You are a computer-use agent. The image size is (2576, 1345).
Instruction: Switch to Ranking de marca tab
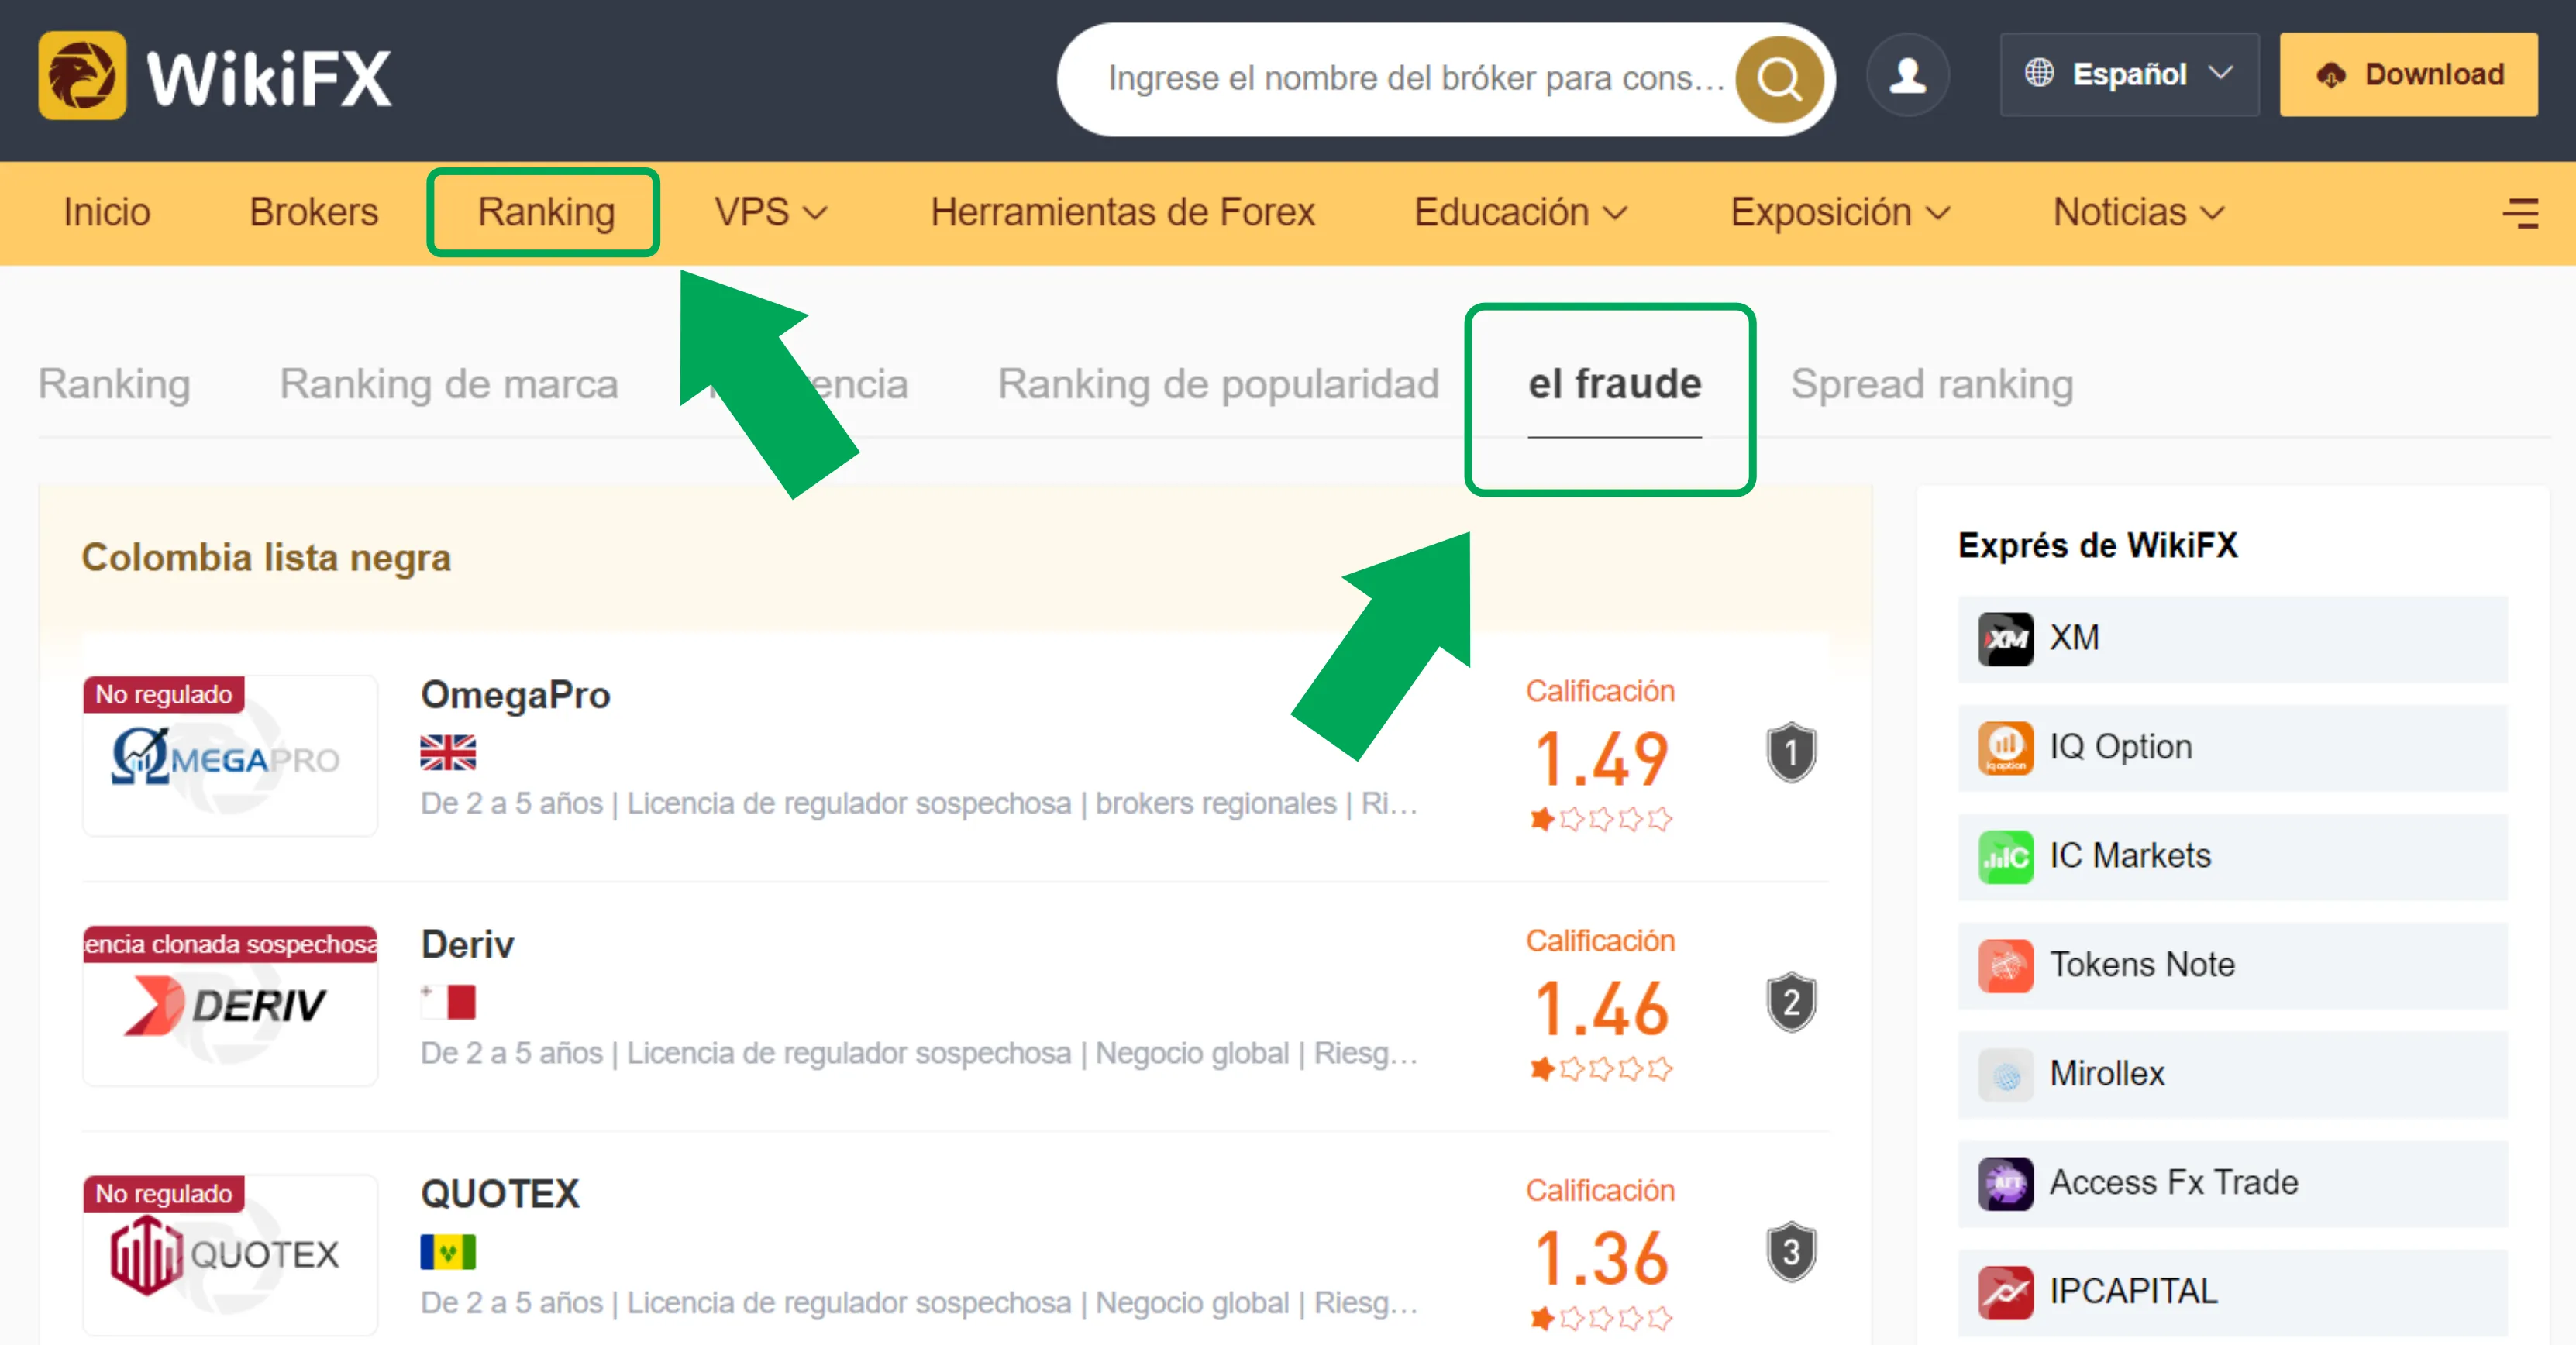click(x=449, y=384)
